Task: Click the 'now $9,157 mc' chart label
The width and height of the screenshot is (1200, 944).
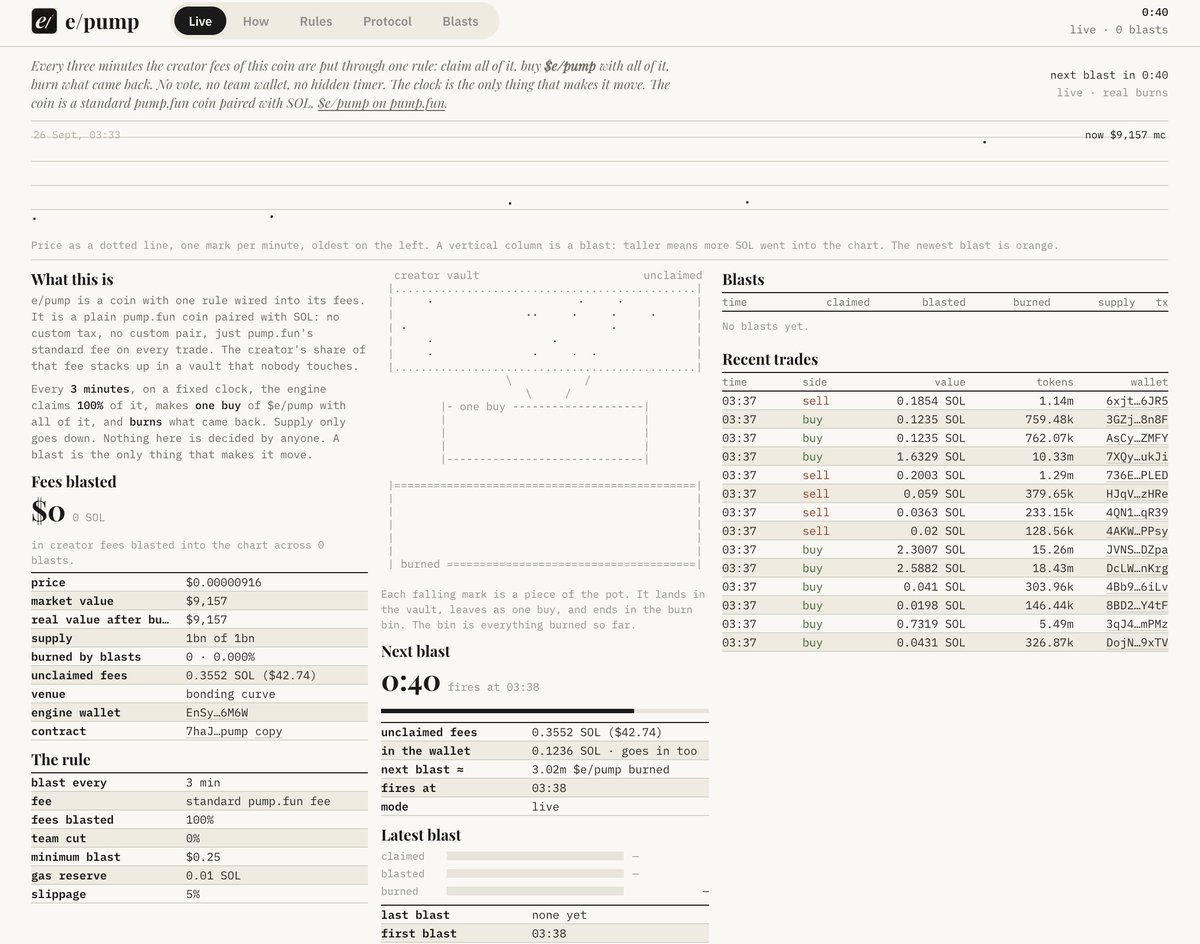Action: [x=1125, y=135]
